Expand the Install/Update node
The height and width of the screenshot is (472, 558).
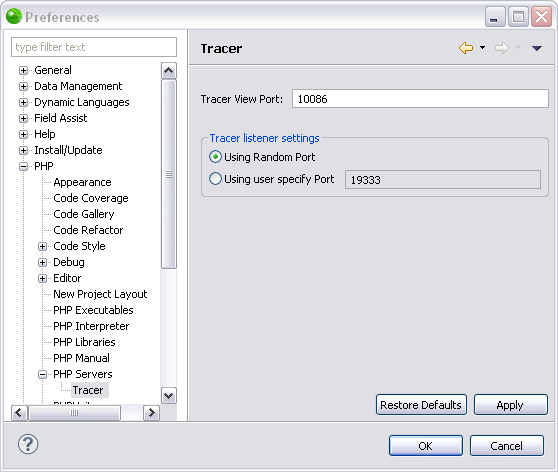pyautogui.click(x=23, y=150)
